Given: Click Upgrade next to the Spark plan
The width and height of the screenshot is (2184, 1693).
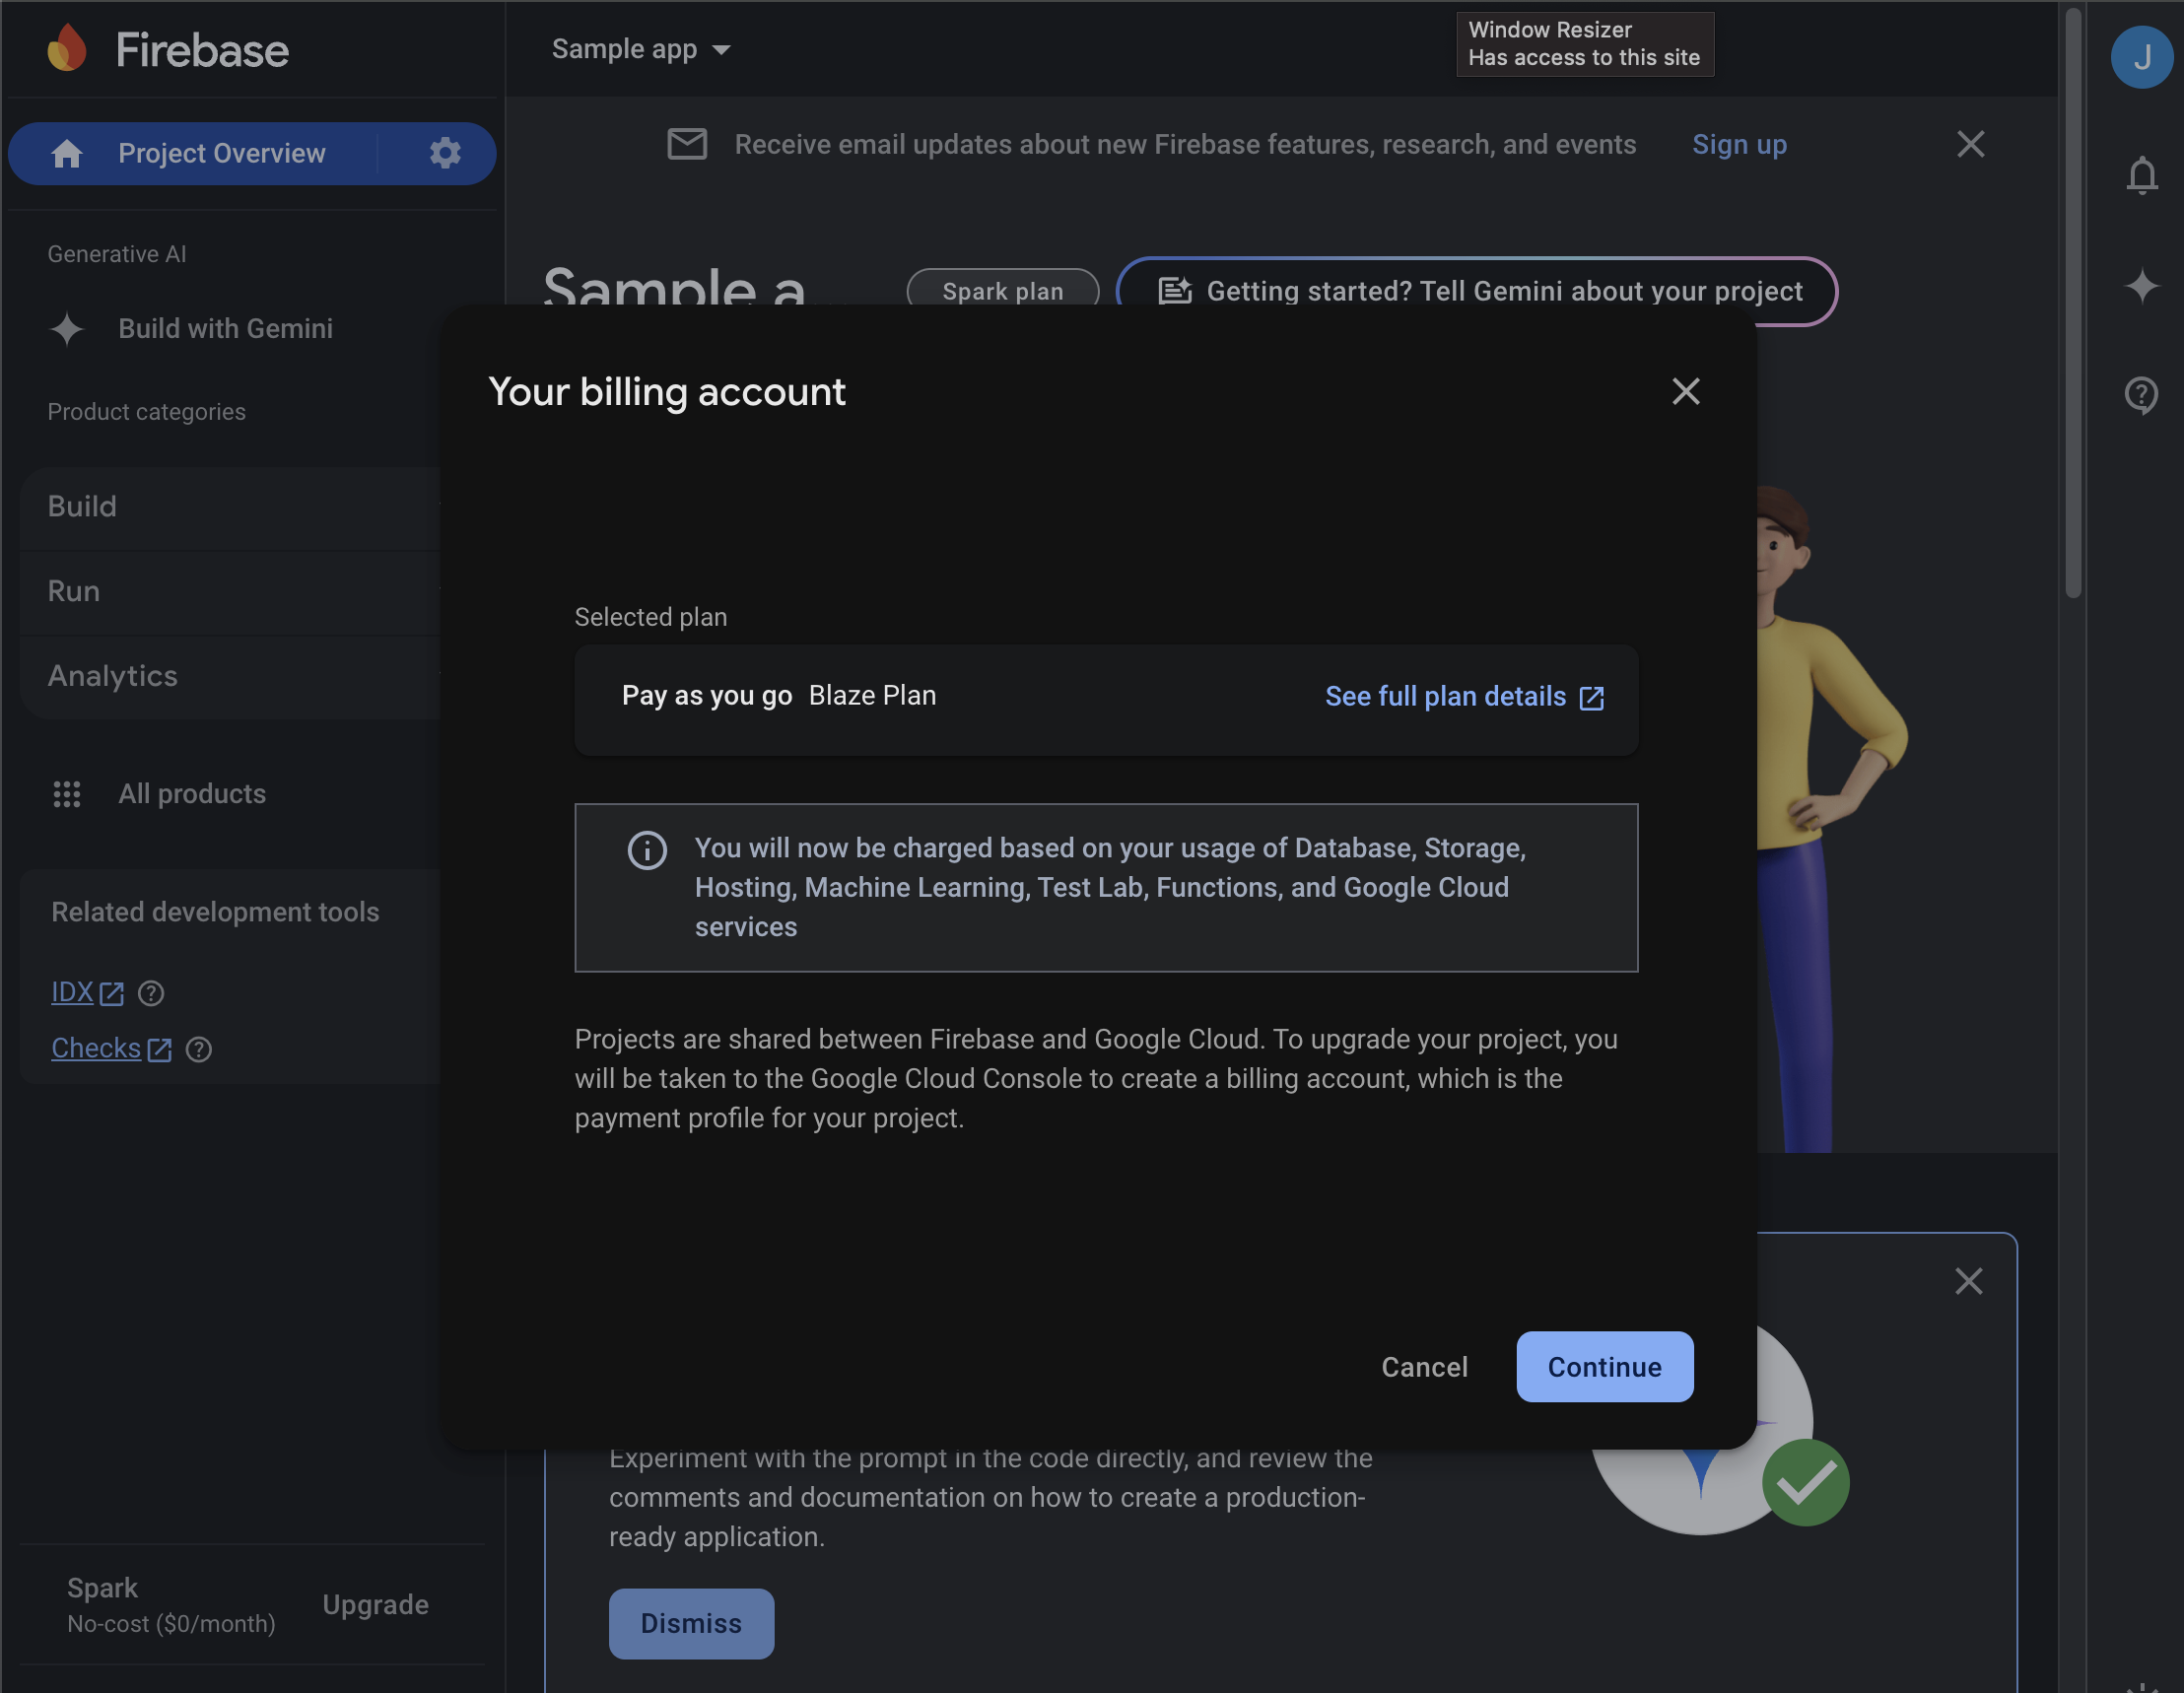Looking at the screenshot, I should [x=375, y=1604].
